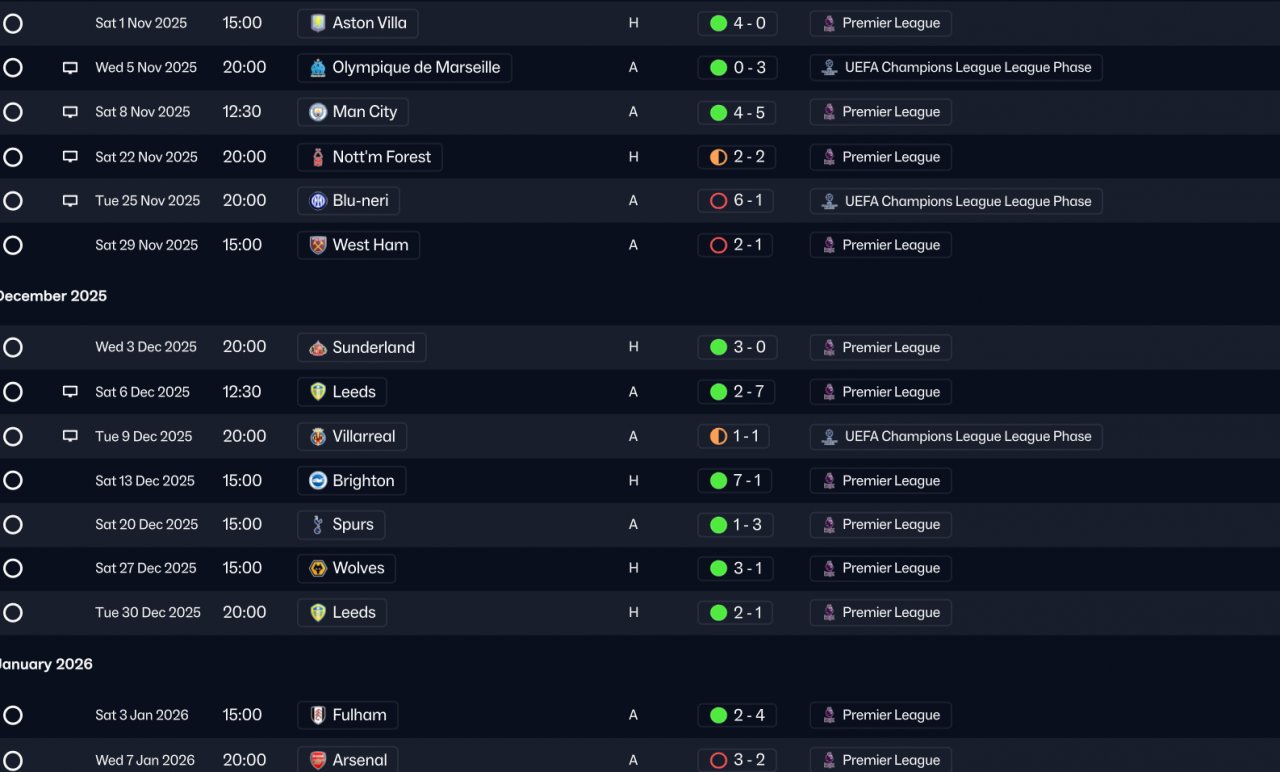Open UEFA Champions League League Phase for Marseille match
1280x772 pixels.
(956, 68)
